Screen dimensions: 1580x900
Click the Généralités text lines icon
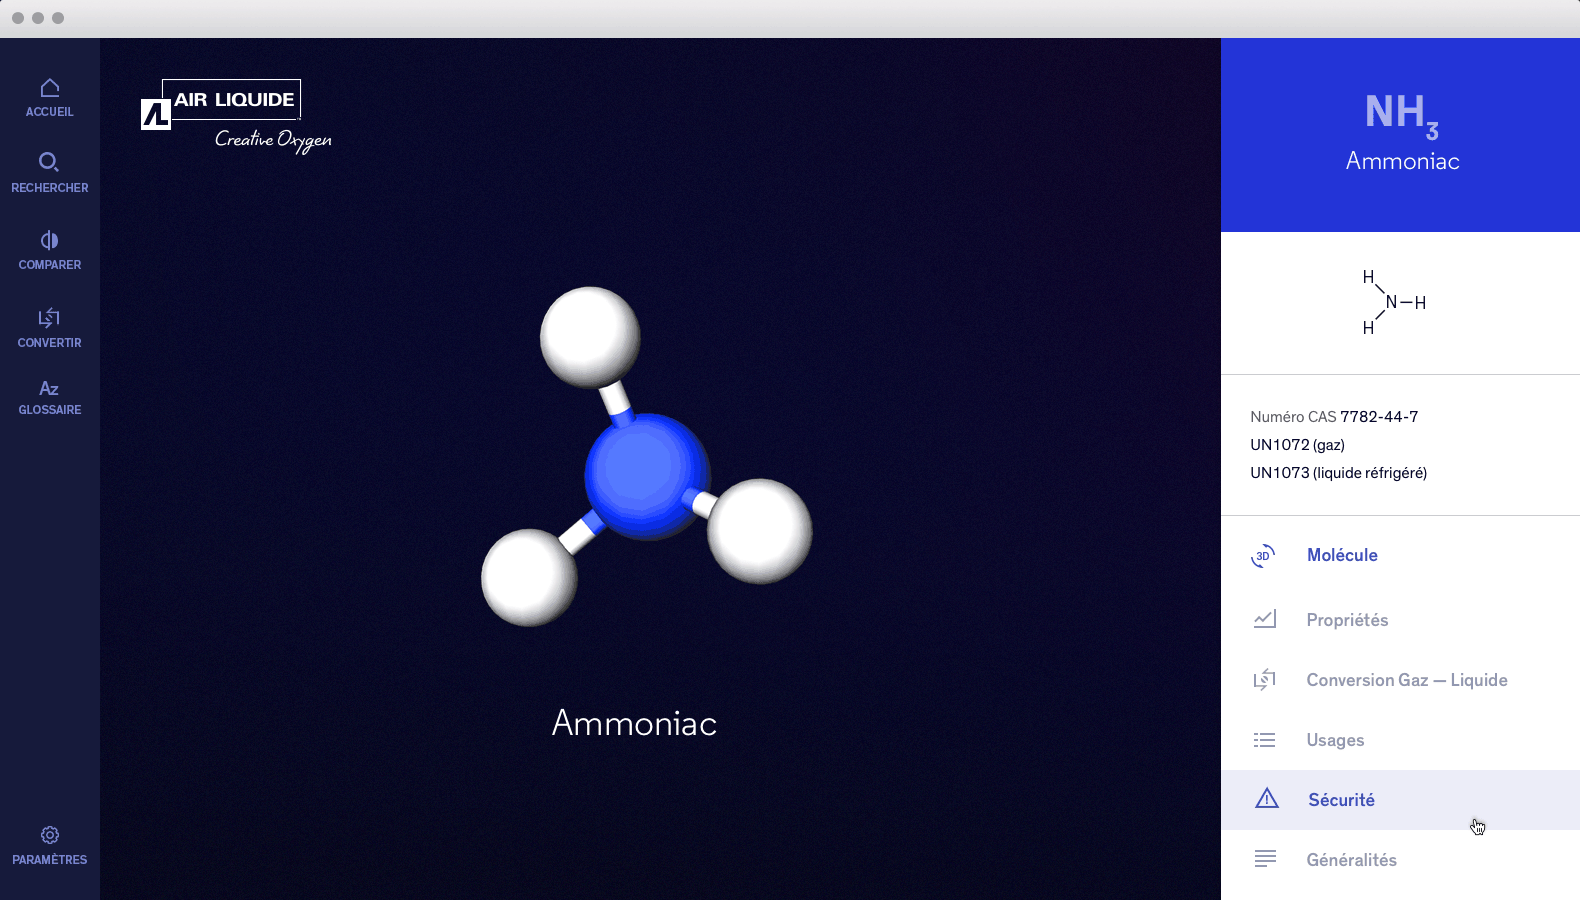click(x=1265, y=859)
